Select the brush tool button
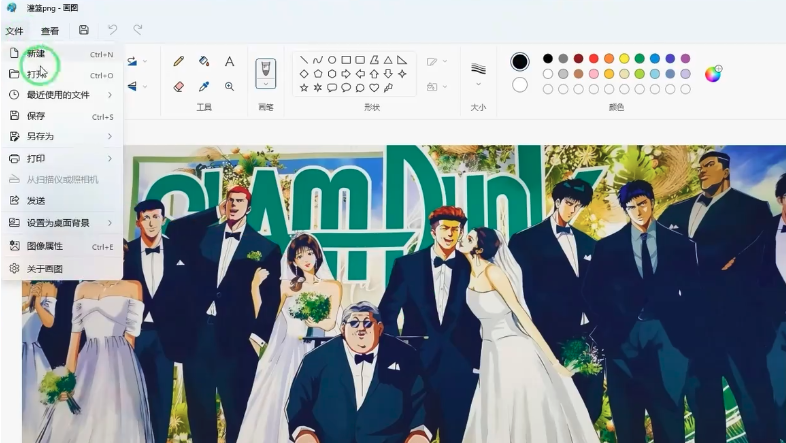The width and height of the screenshot is (786, 443). click(266, 68)
